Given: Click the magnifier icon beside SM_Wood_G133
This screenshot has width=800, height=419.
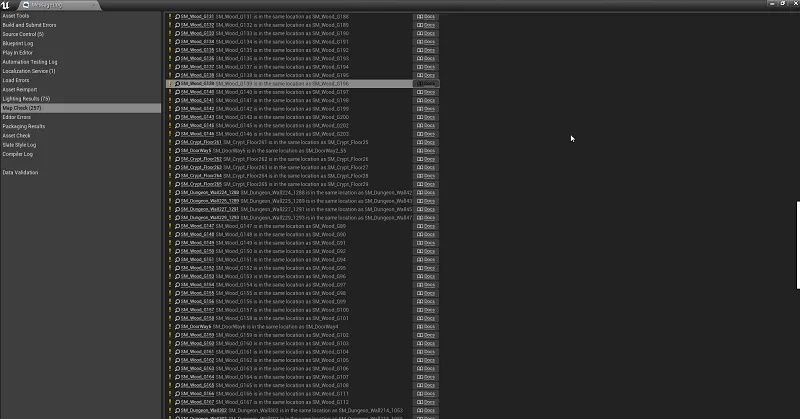Looking at the screenshot, I should point(177,33).
